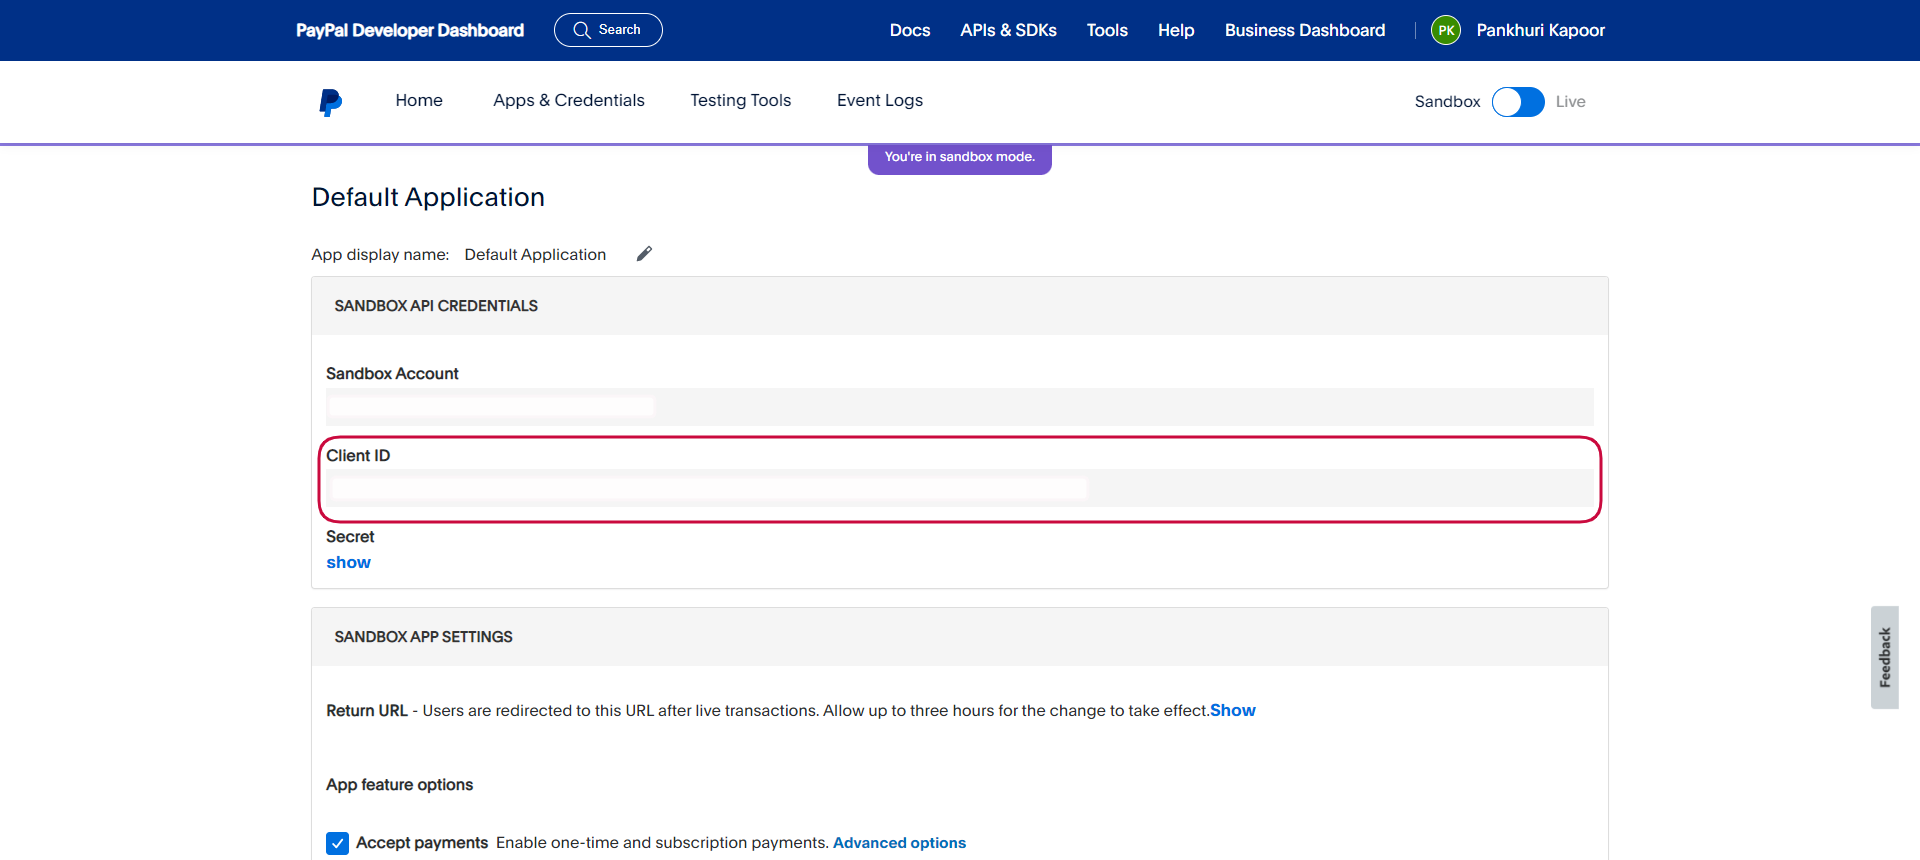Uncheck the Accept payments checkbox

point(338,843)
